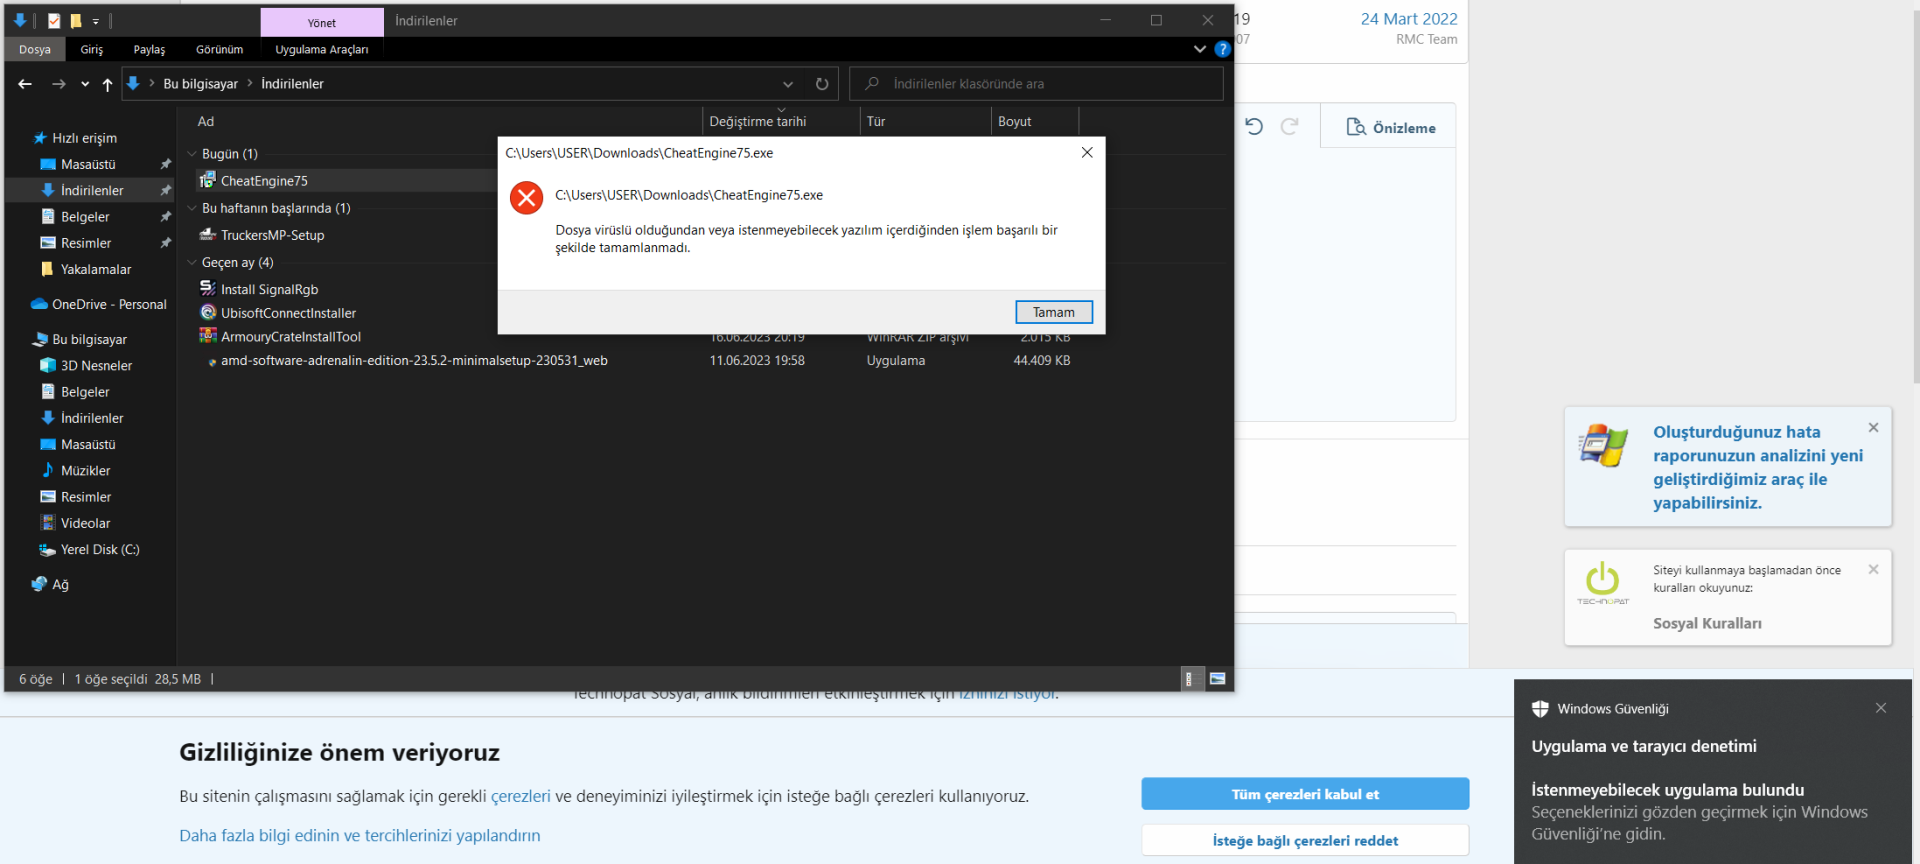Viewport: 1920px width, 864px height.
Task: Open the Sosyal Kuralları link
Action: tap(1707, 623)
